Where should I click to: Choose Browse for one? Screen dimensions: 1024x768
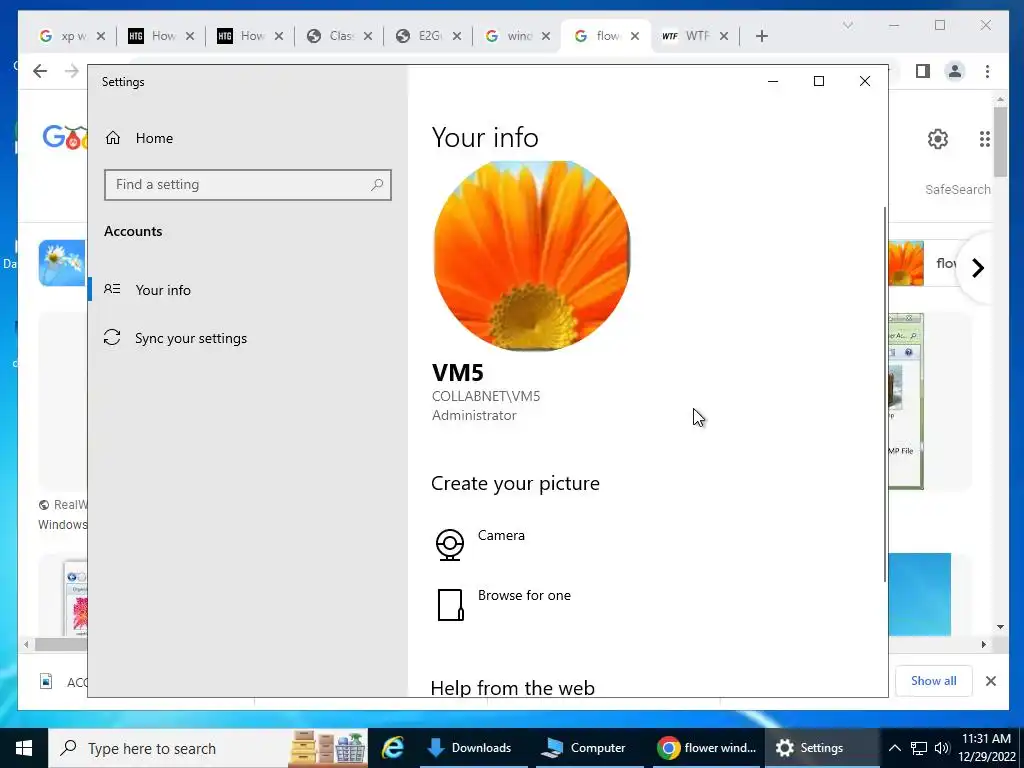[x=503, y=604]
